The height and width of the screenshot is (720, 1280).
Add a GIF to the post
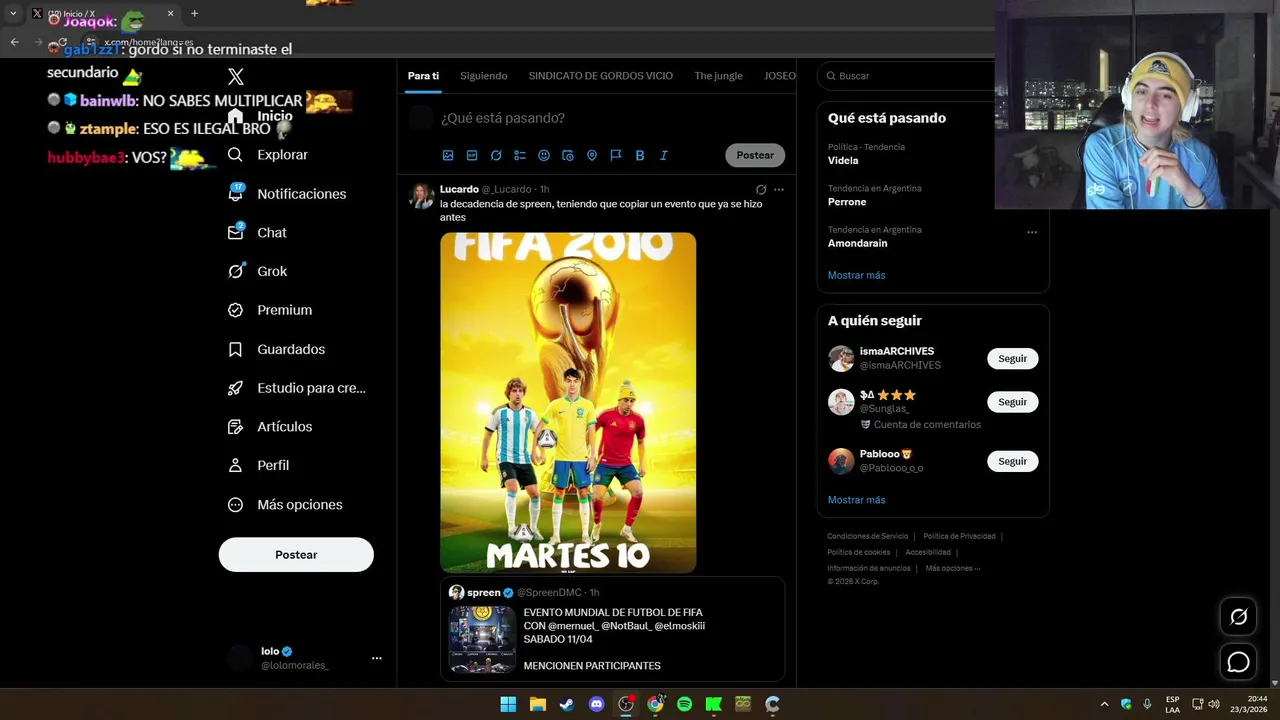(x=472, y=156)
